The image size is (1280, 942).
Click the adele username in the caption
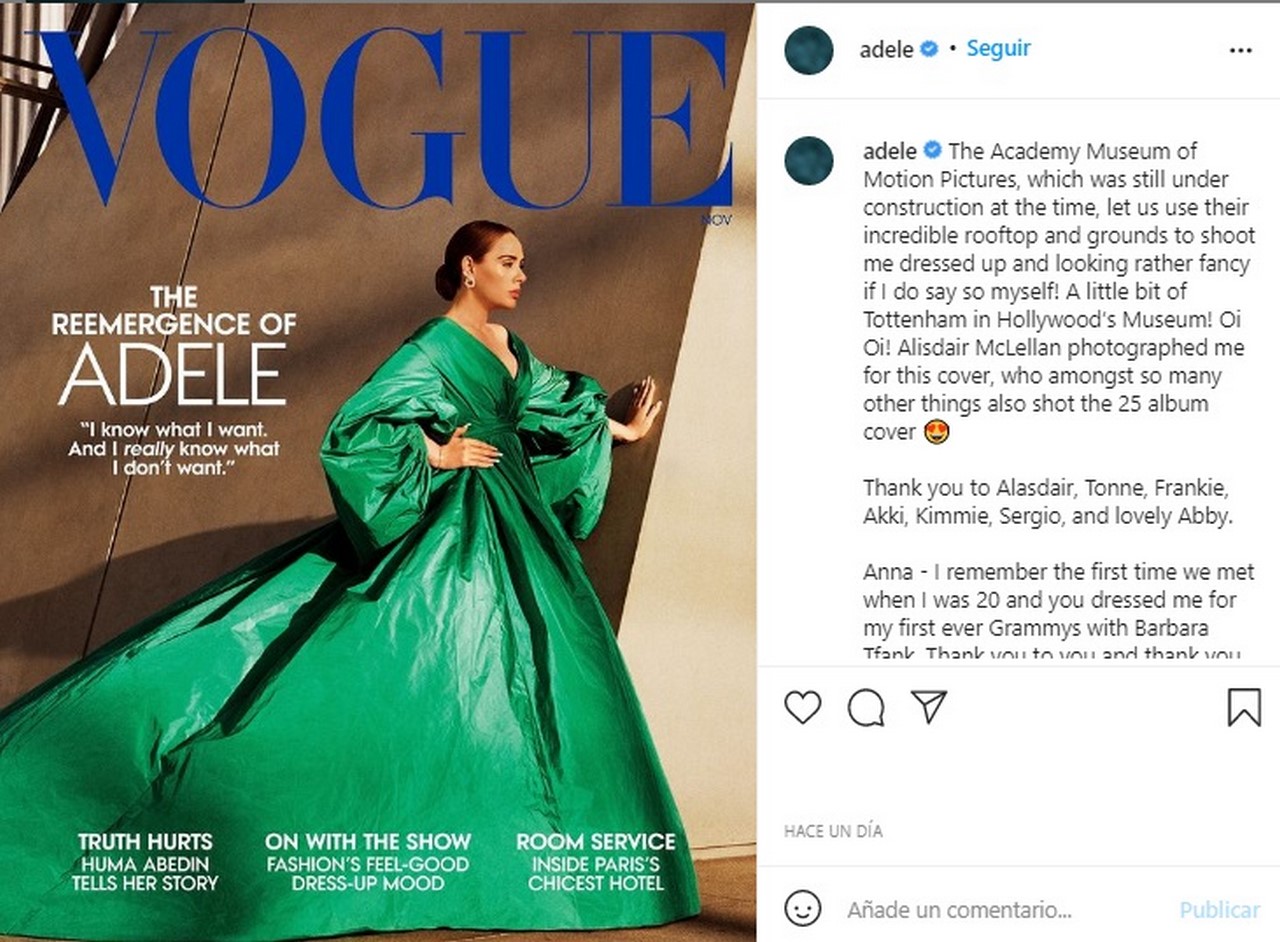click(890, 151)
